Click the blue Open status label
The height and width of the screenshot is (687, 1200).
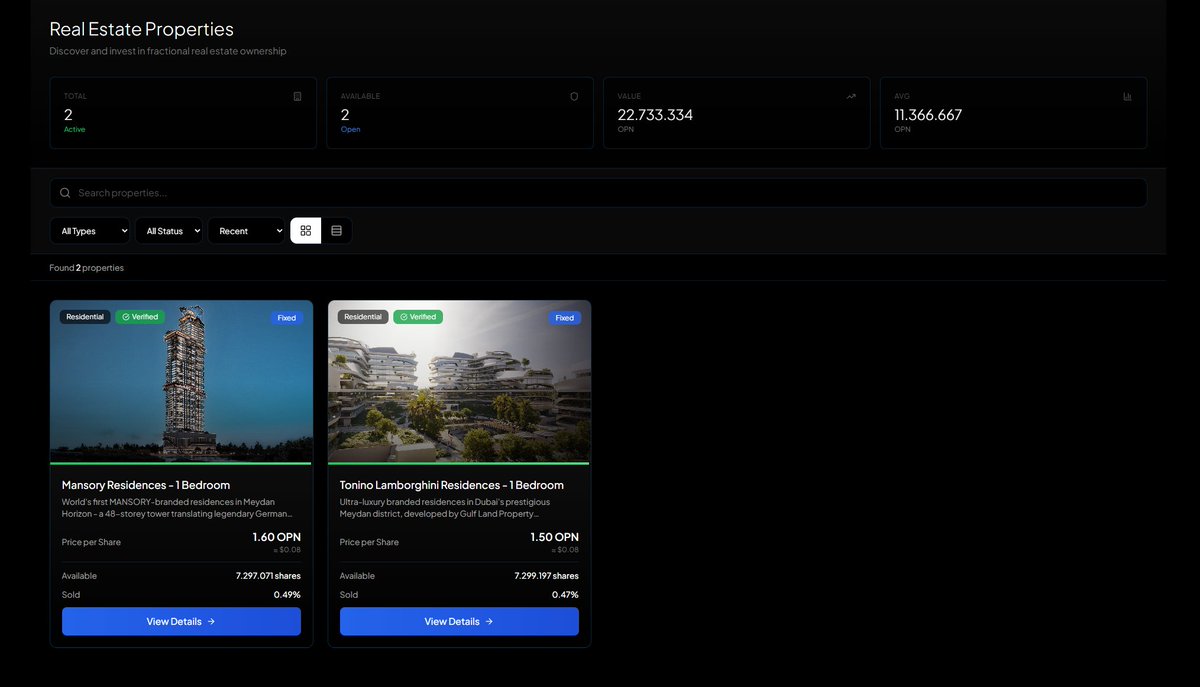[x=350, y=129]
